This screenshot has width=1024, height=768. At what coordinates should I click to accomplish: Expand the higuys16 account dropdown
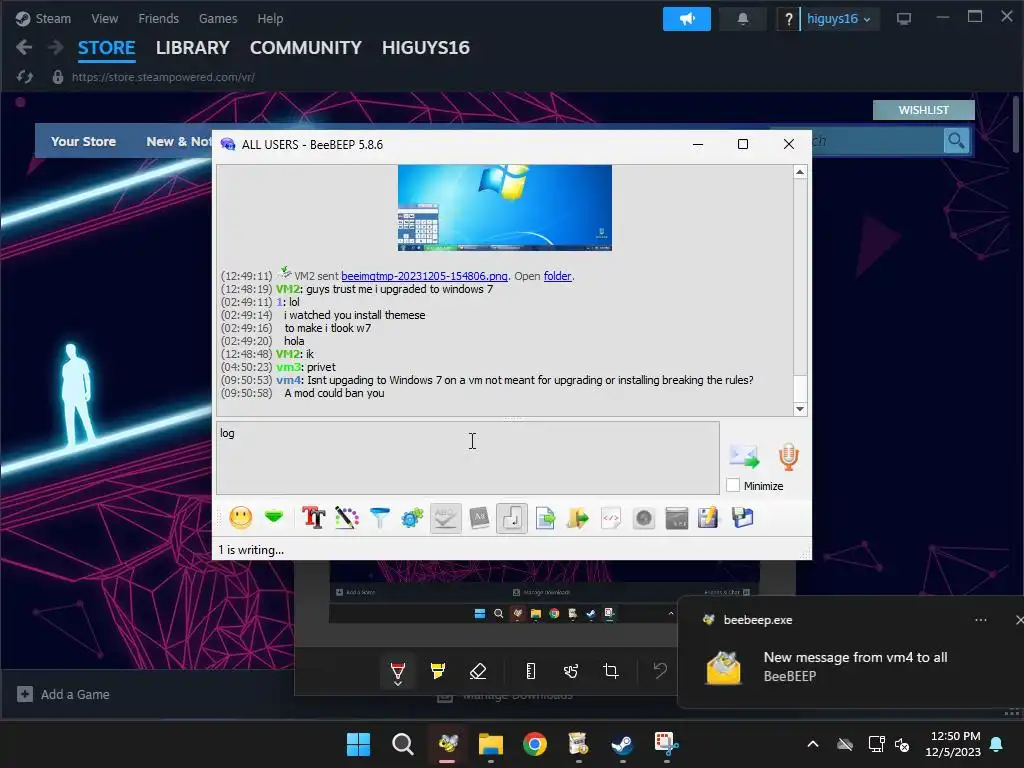pyautogui.click(x=839, y=19)
